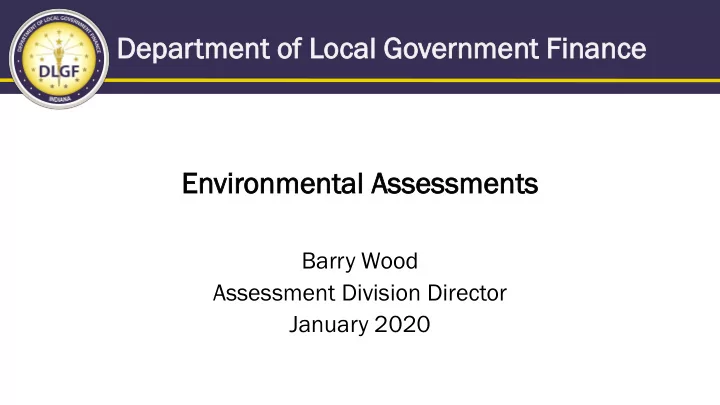Click the 'Environmental Assessments' slide title
The width and height of the screenshot is (720, 405).
[360, 184]
